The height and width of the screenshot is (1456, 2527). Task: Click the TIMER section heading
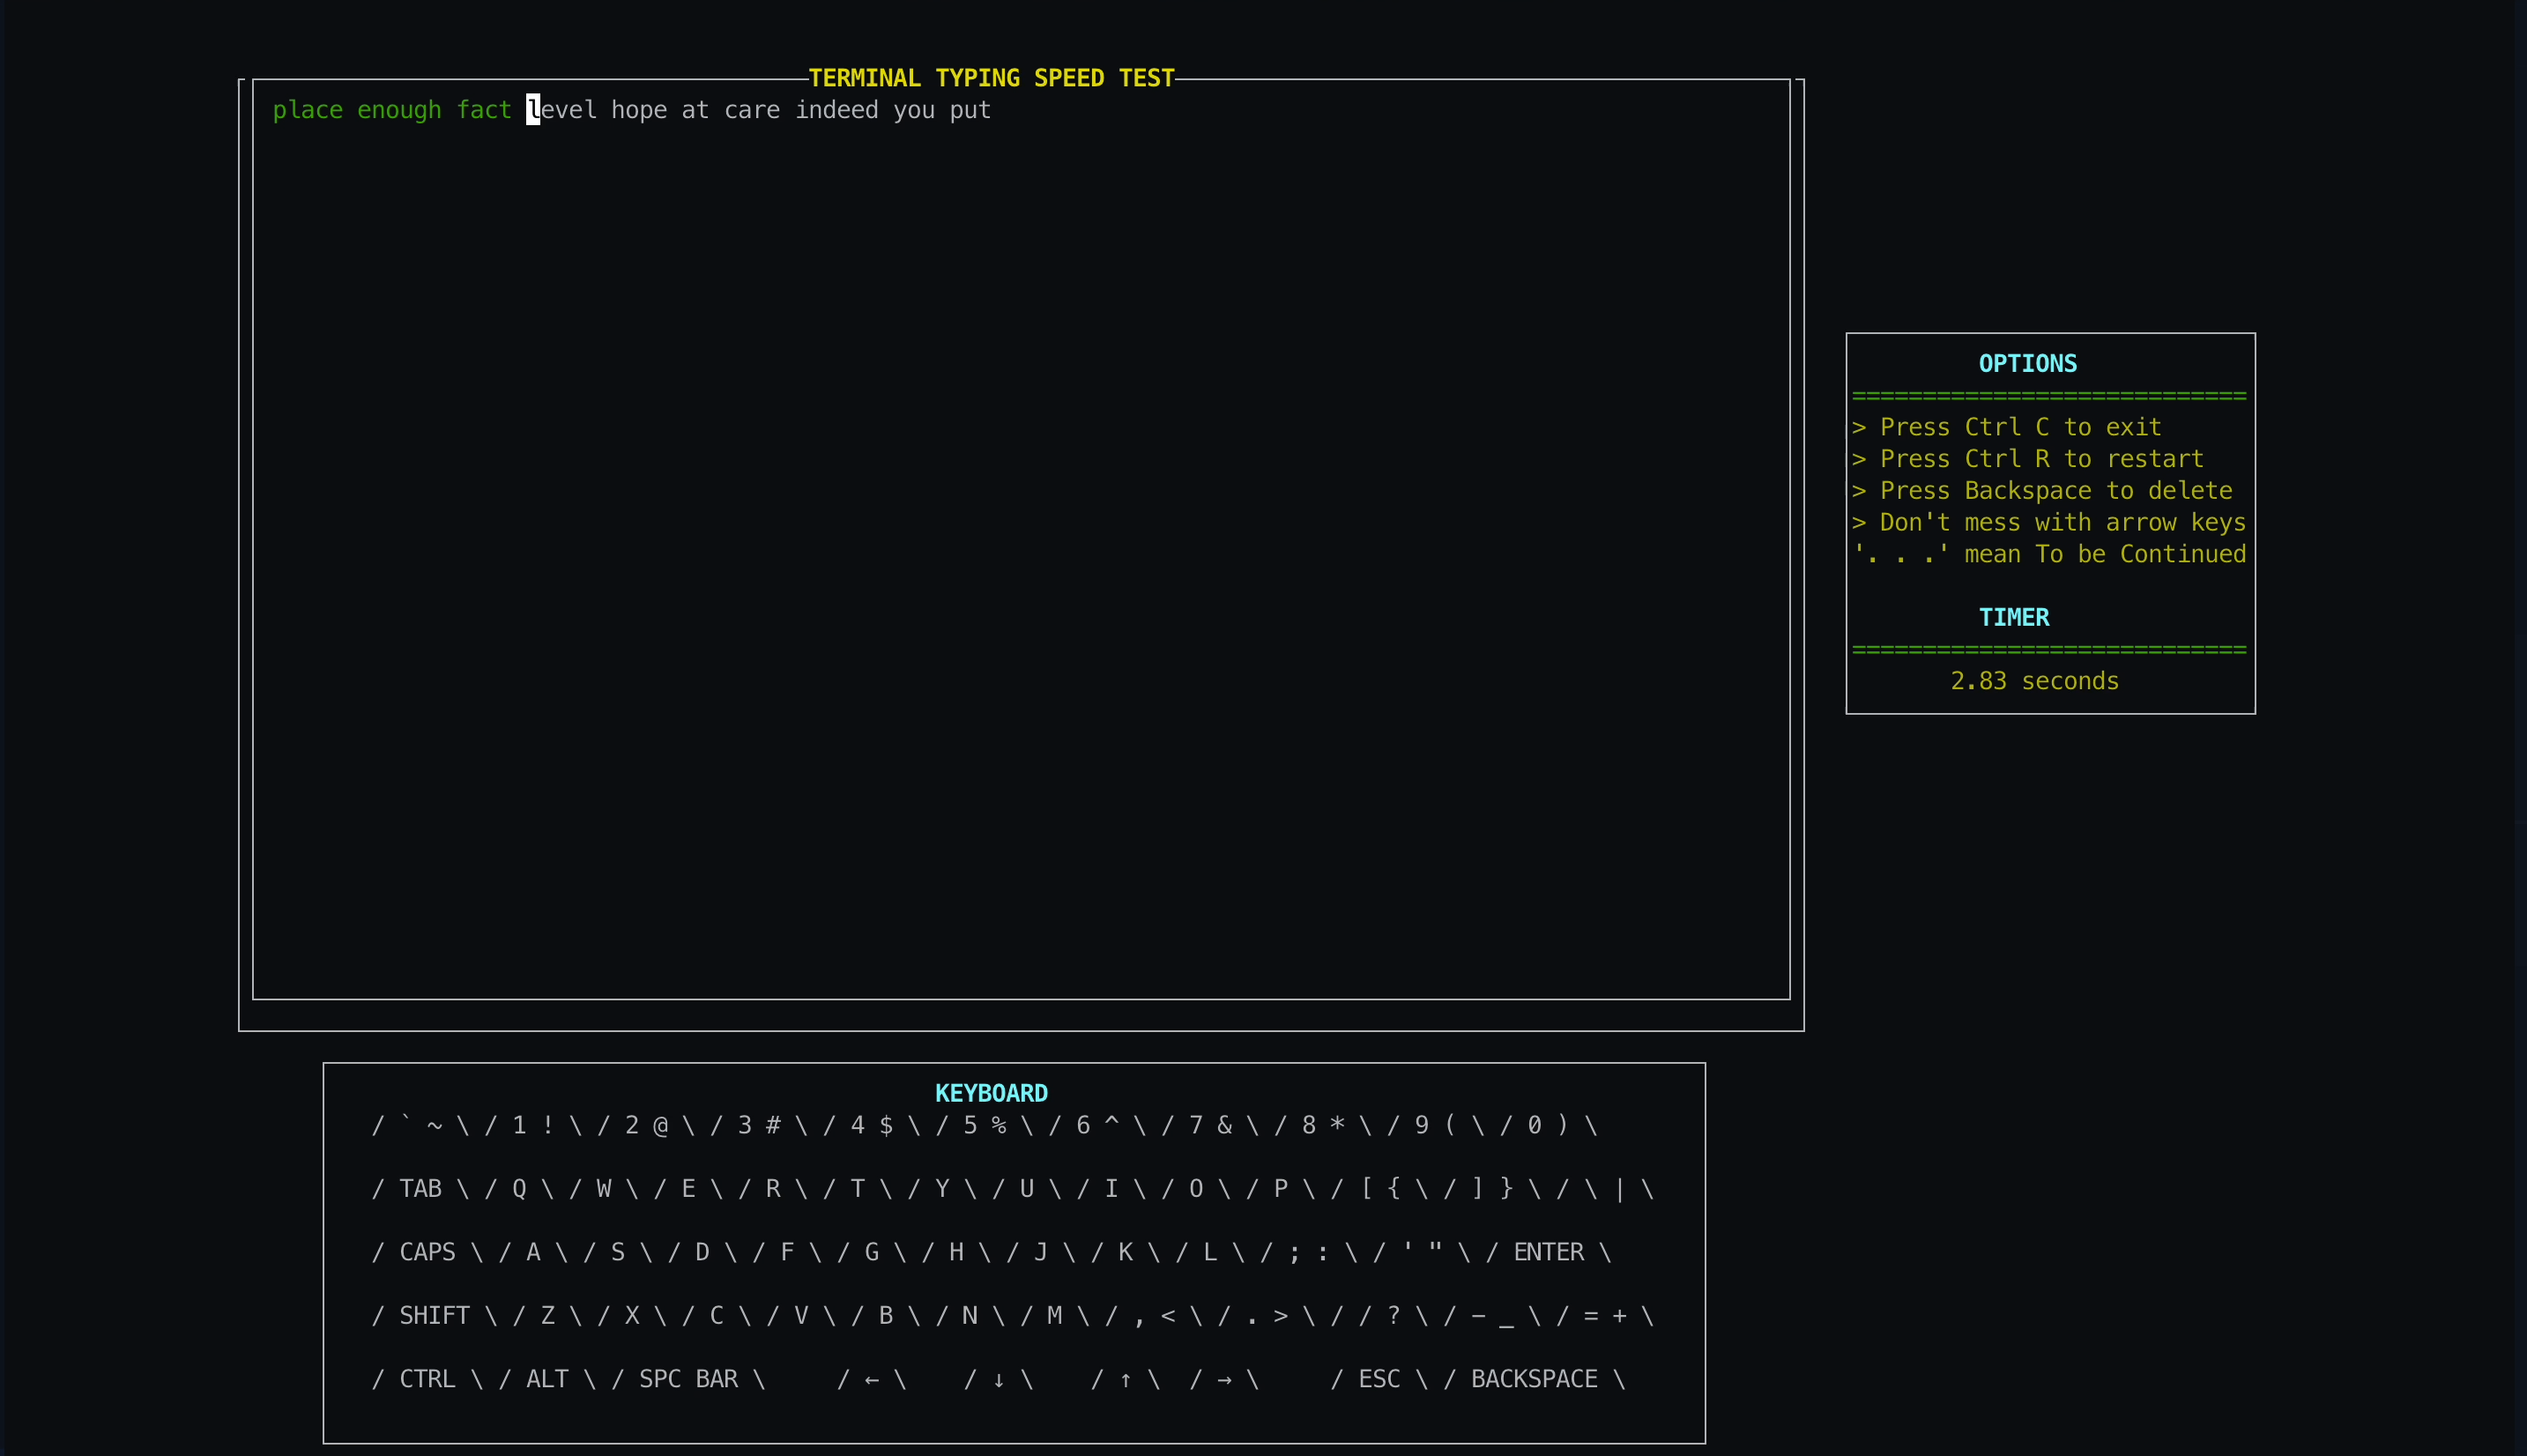[2014, 617]
